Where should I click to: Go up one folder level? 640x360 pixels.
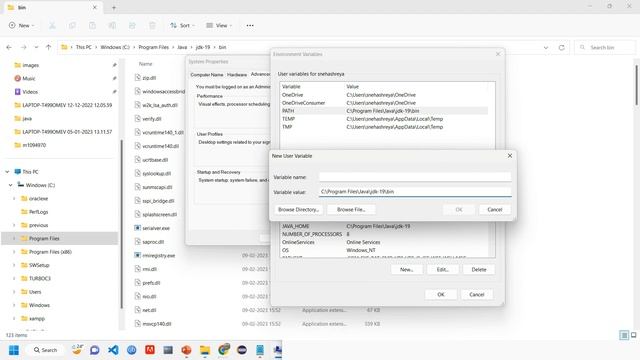pos(48,47)
